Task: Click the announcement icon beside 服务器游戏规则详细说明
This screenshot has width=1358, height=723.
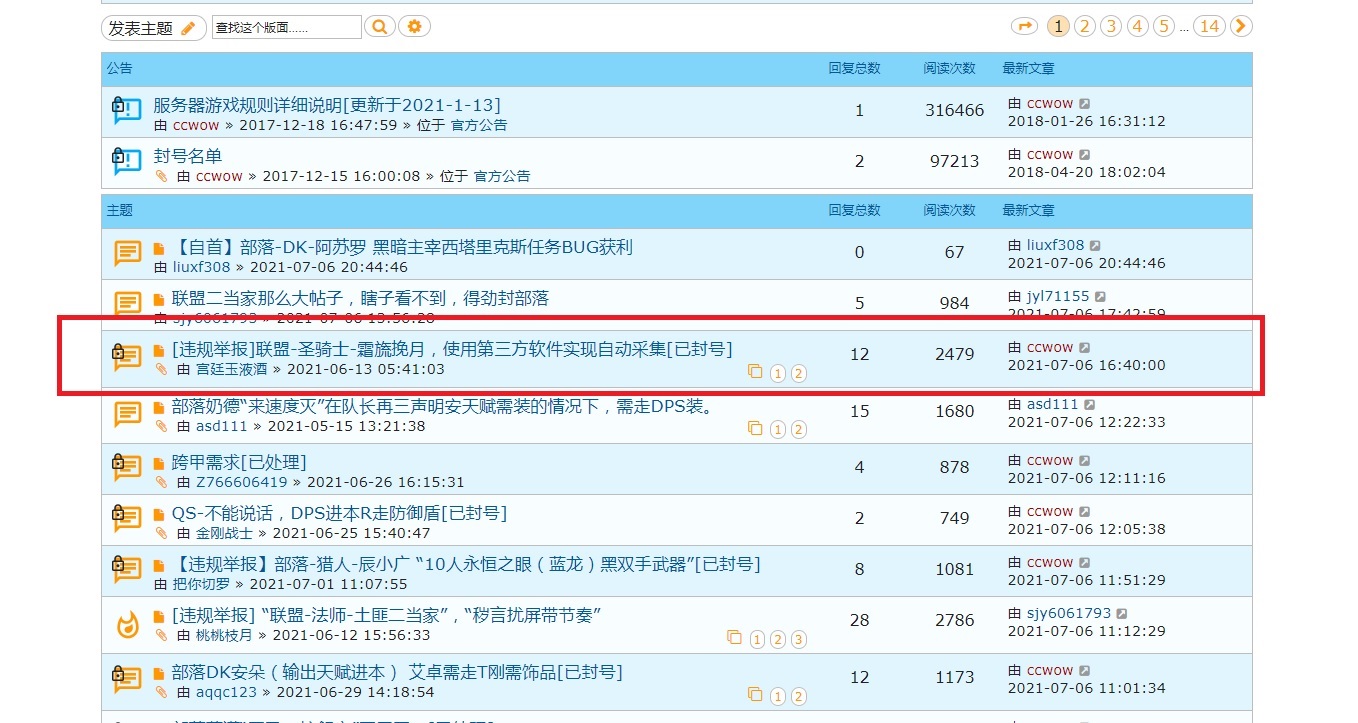Action: [x=126, y=112]
